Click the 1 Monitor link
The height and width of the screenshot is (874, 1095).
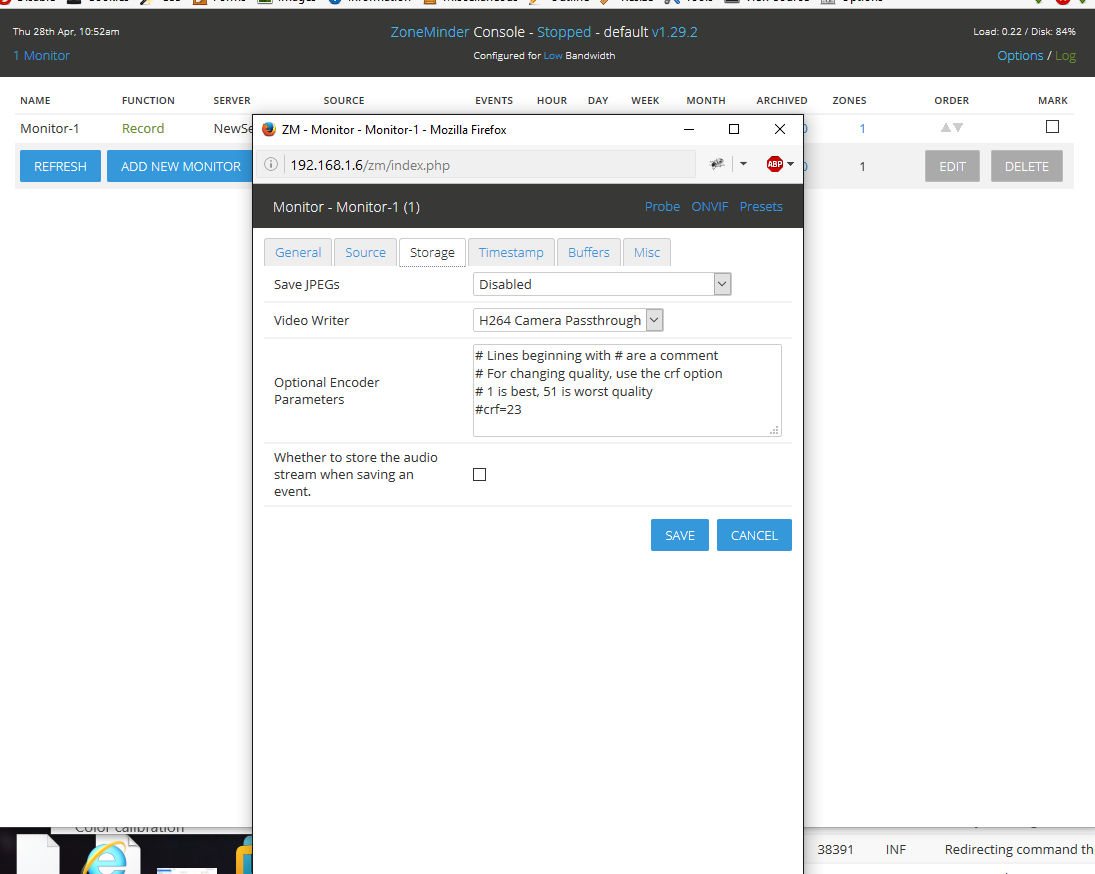tap(41, 56)
